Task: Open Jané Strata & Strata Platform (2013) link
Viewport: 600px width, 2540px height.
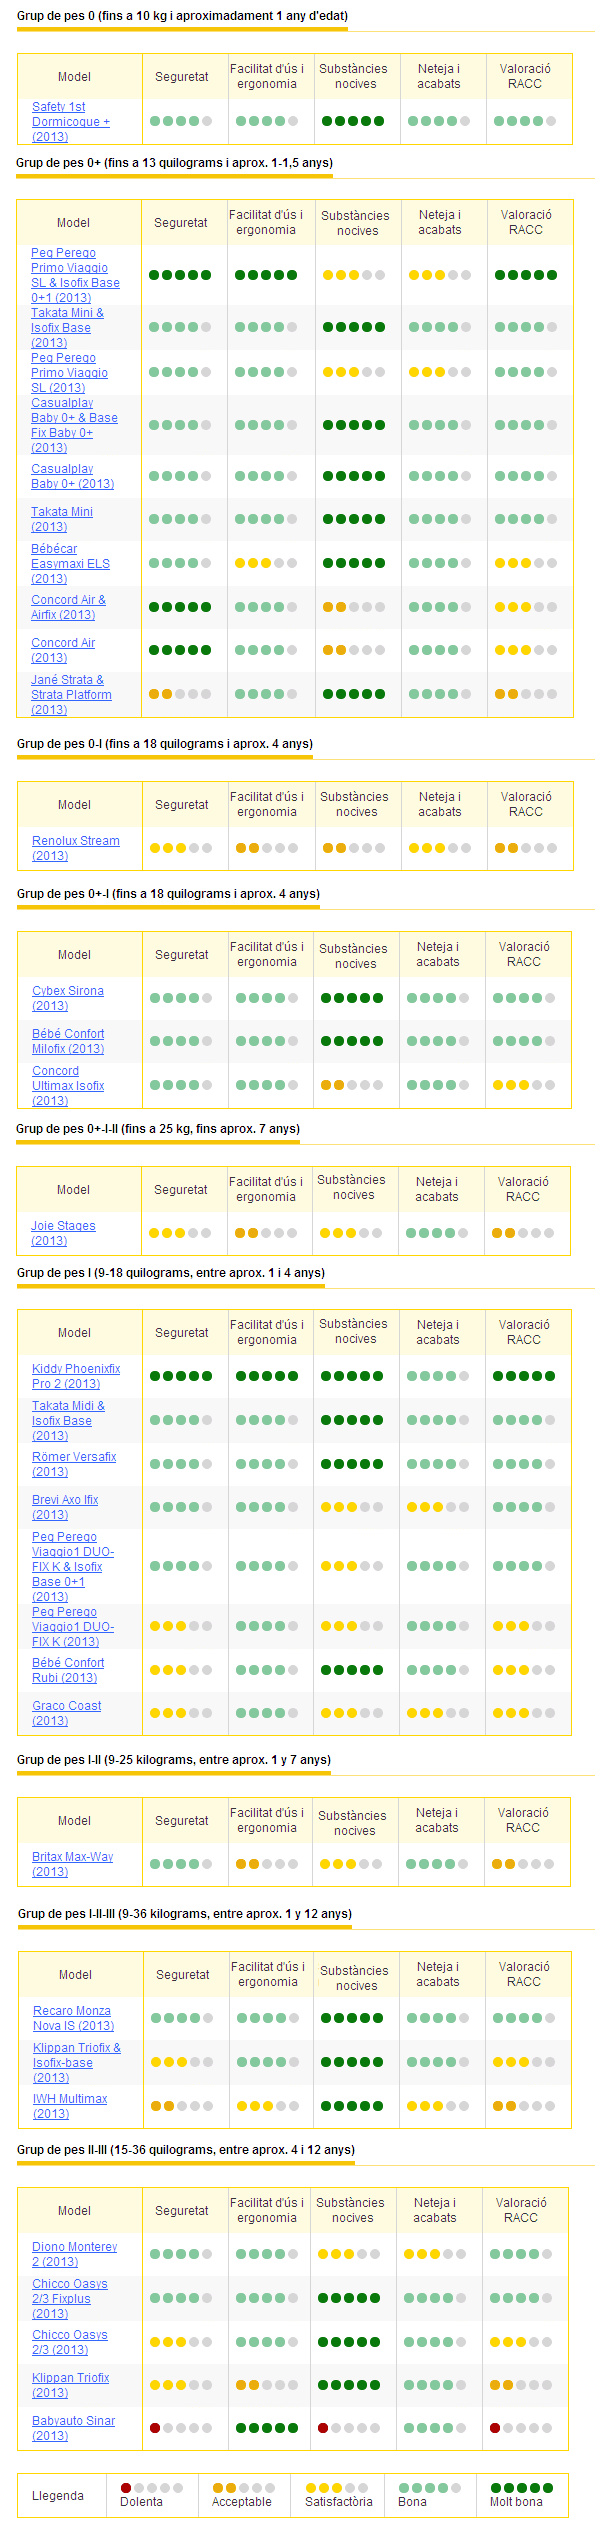Action: [x=71, y=695]
